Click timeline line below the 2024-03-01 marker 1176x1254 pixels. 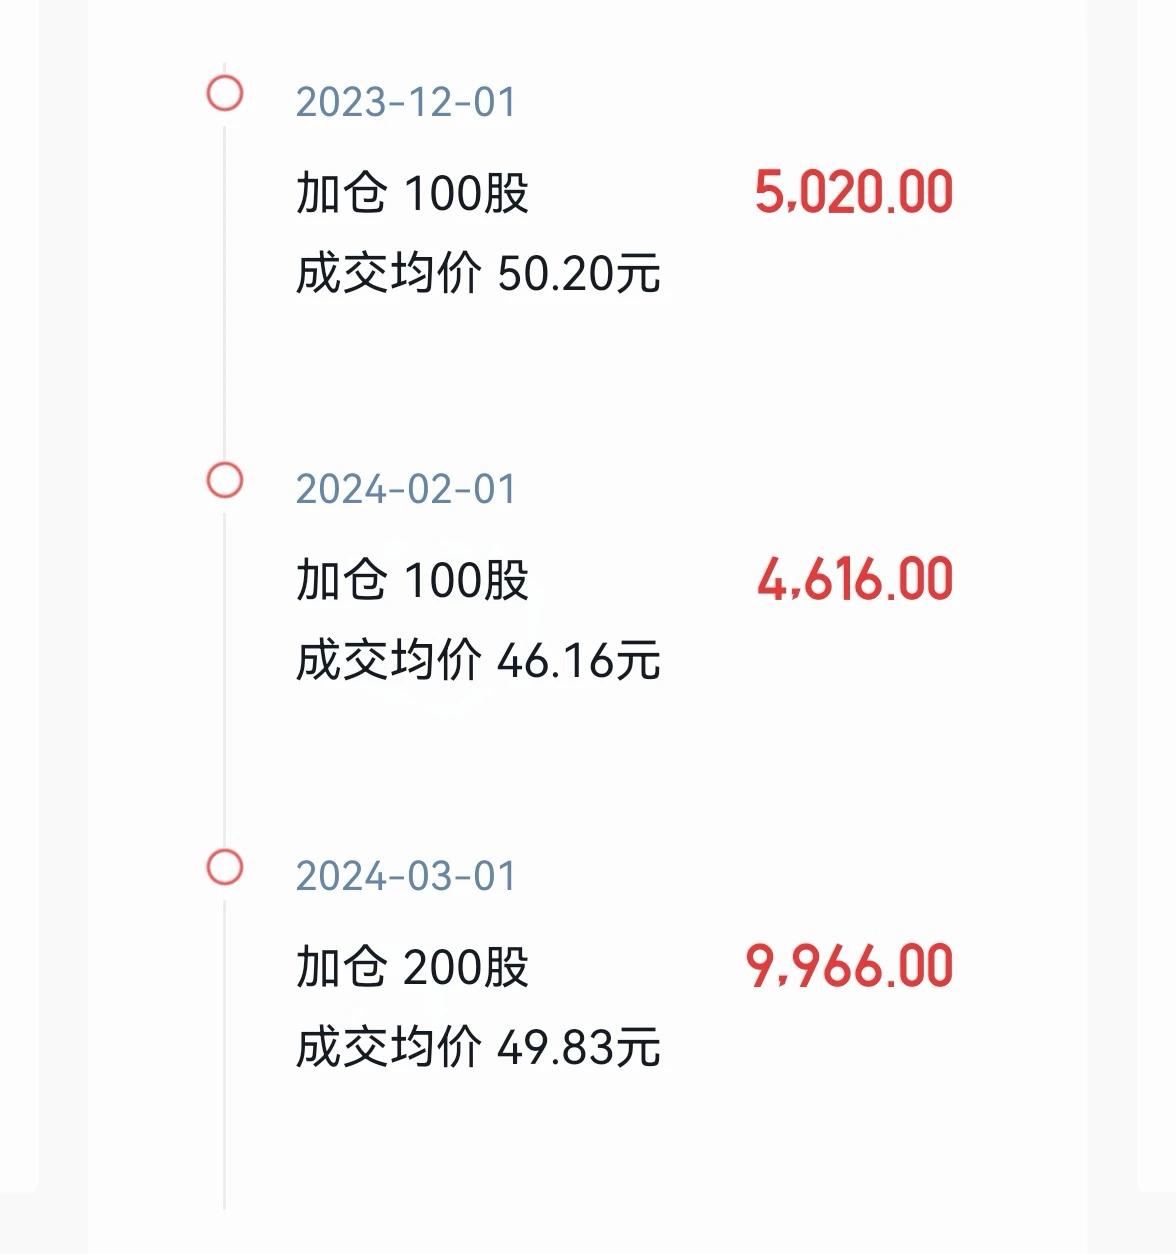point(225,1048)
